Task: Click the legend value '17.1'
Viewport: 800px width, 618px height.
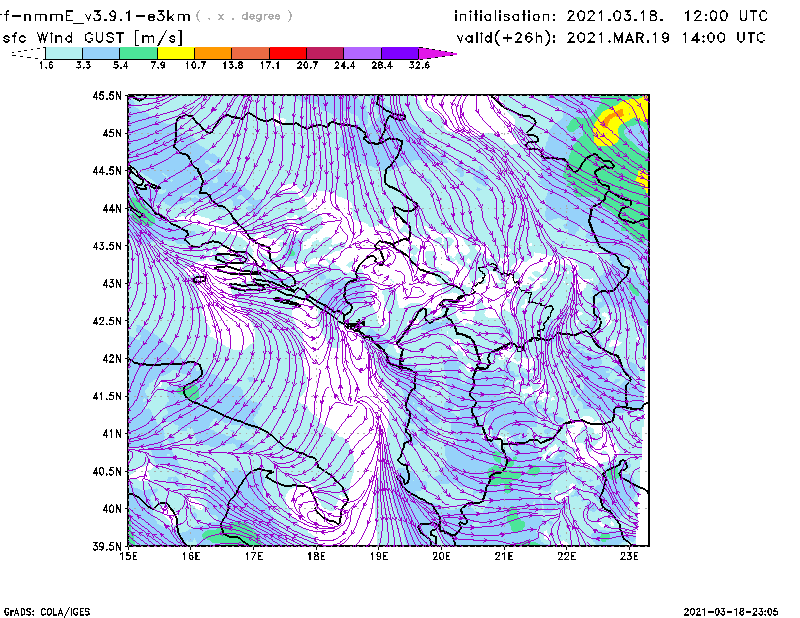Action: (x=269, y=65)
